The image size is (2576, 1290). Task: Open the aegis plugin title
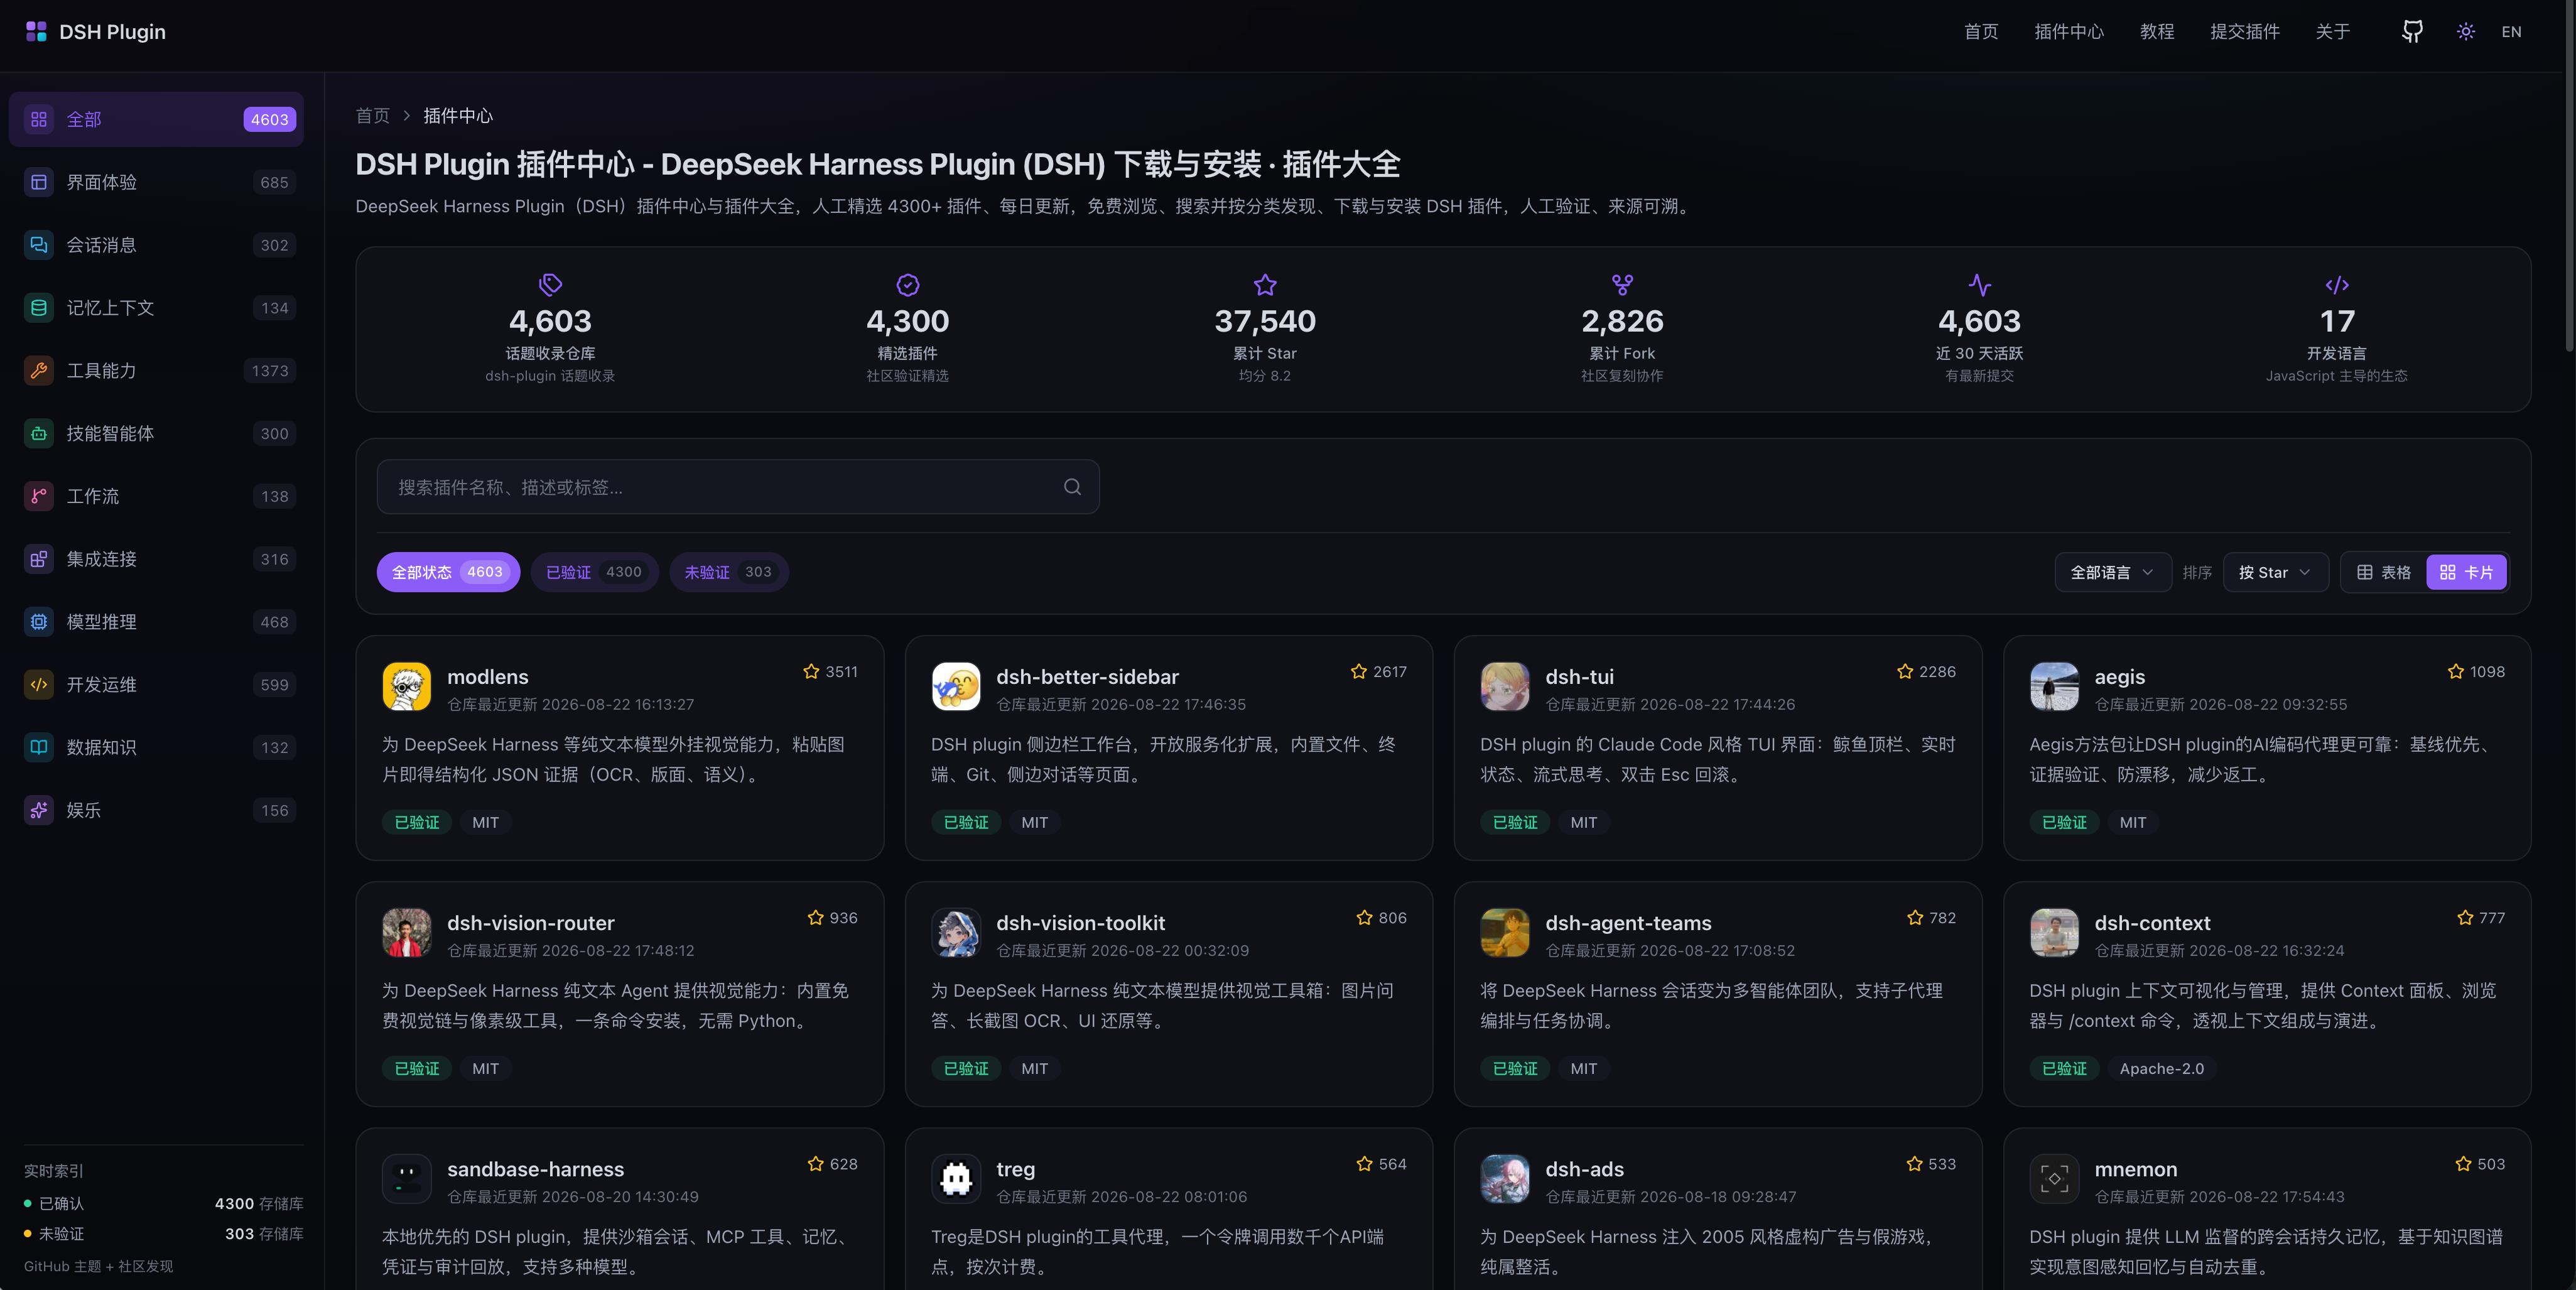click(2119, 677)
